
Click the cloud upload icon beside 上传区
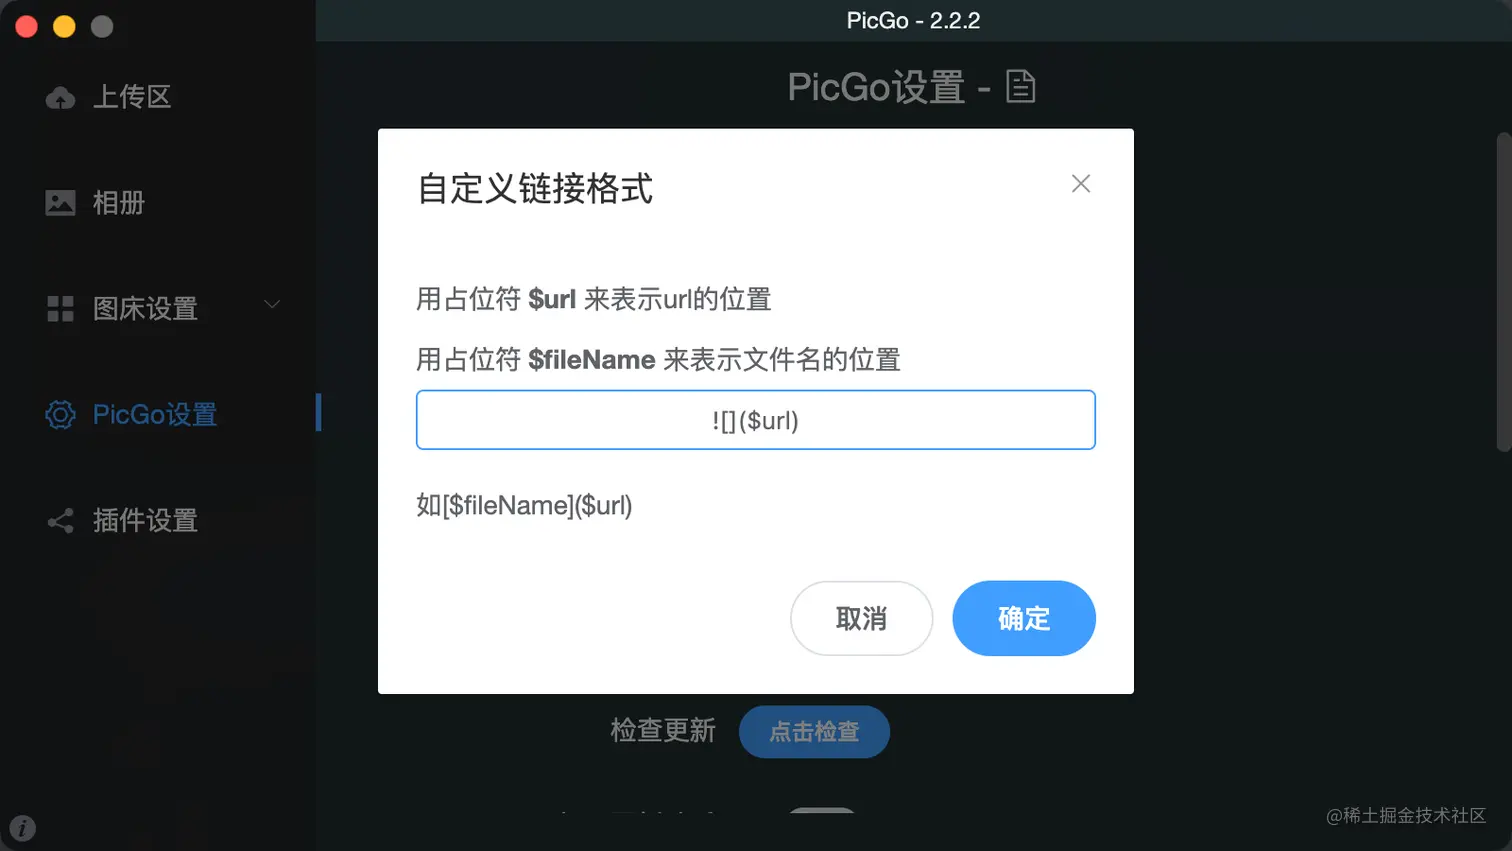60,97
